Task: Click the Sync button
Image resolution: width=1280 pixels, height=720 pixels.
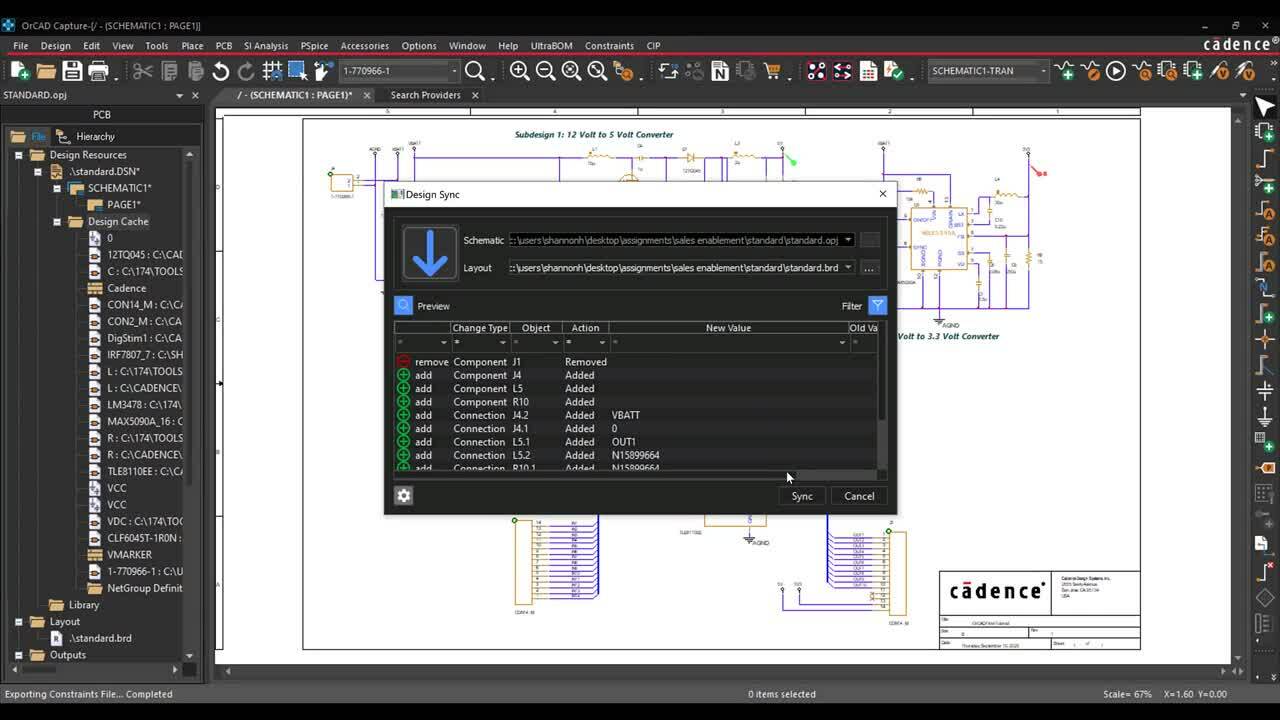Action: point(801,495)
